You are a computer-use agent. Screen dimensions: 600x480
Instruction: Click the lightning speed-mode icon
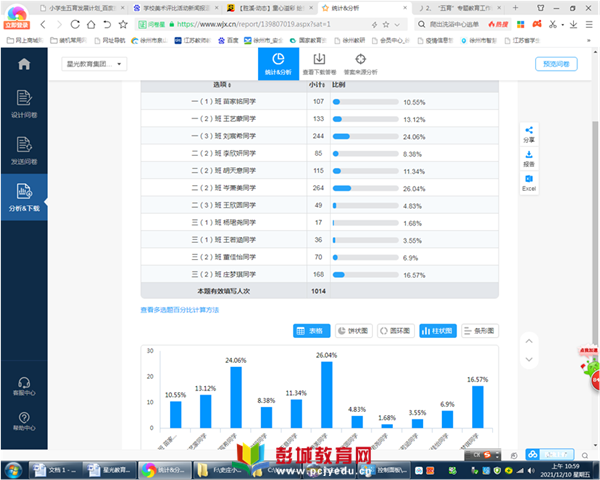374,24
